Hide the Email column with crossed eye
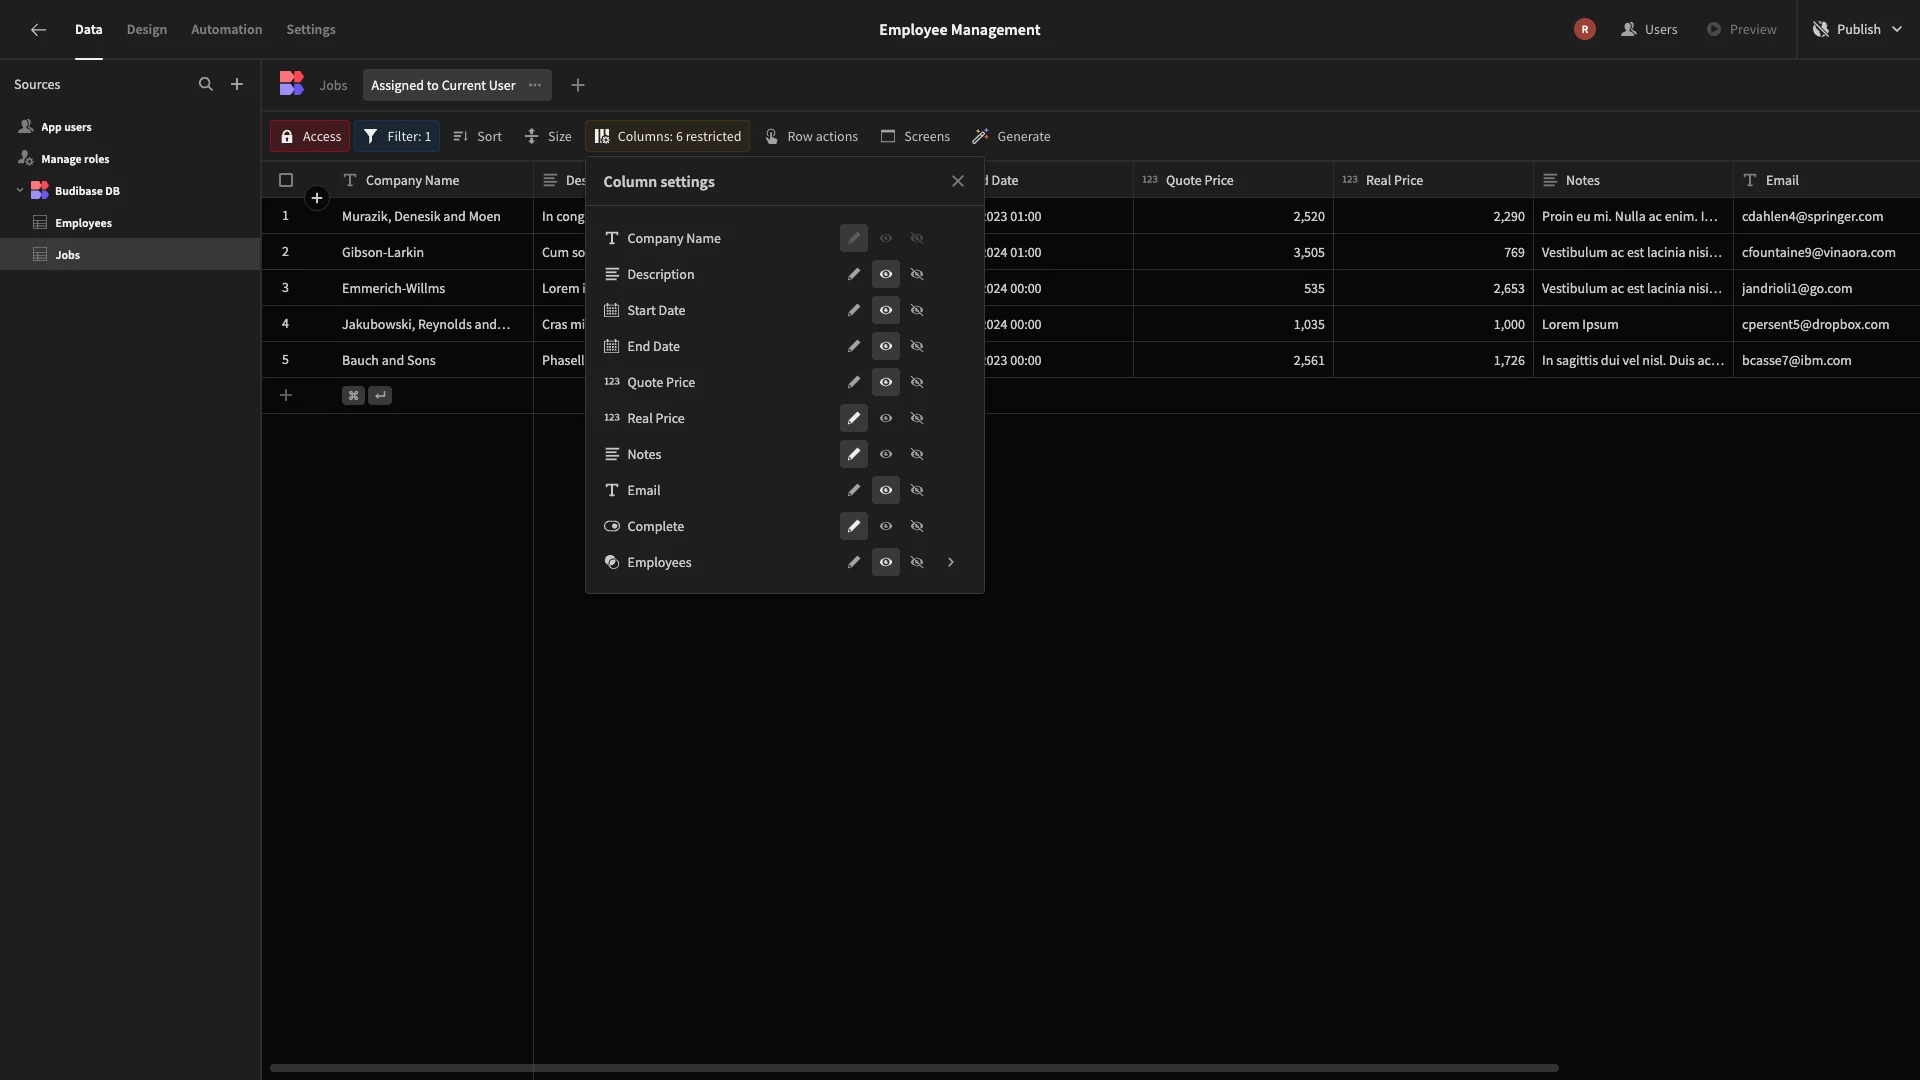 917,490
